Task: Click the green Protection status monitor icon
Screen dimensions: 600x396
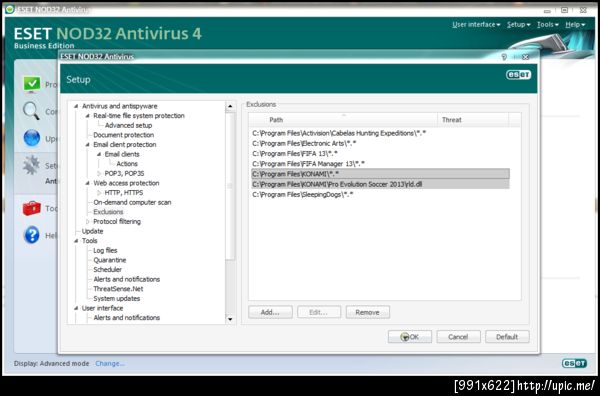Action: [x=32, y=84]
